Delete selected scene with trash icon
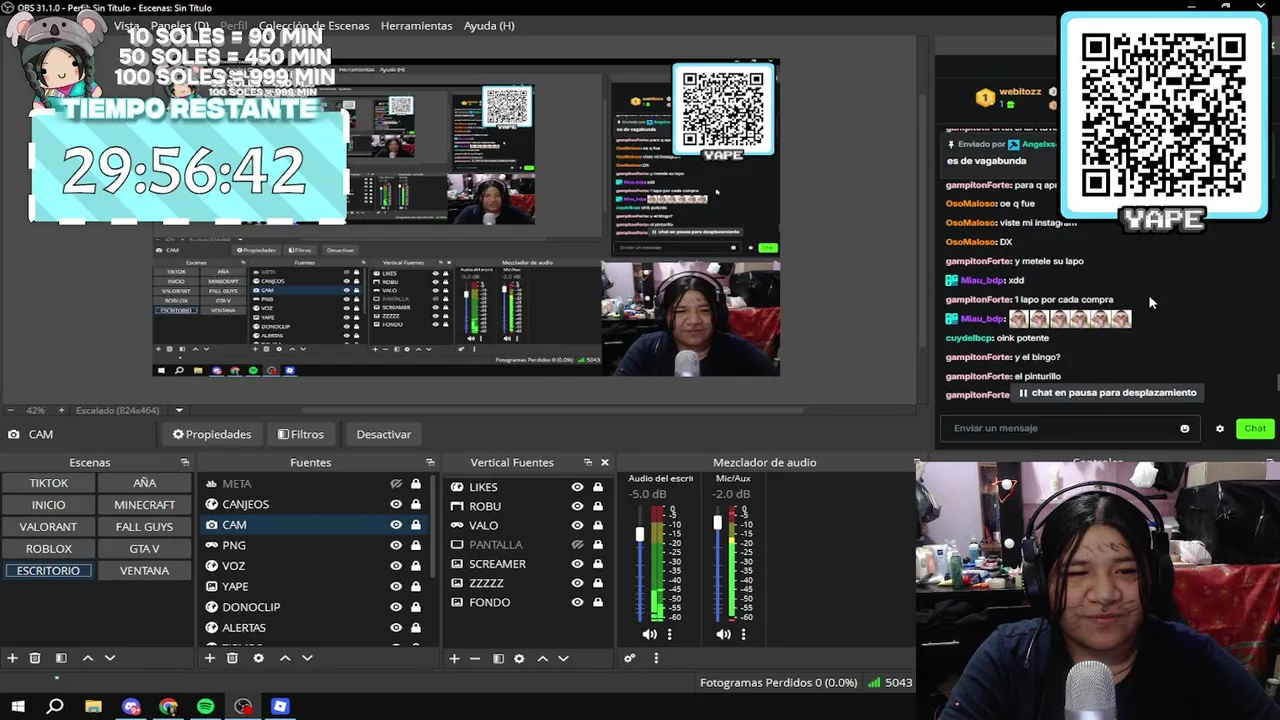 35,658
